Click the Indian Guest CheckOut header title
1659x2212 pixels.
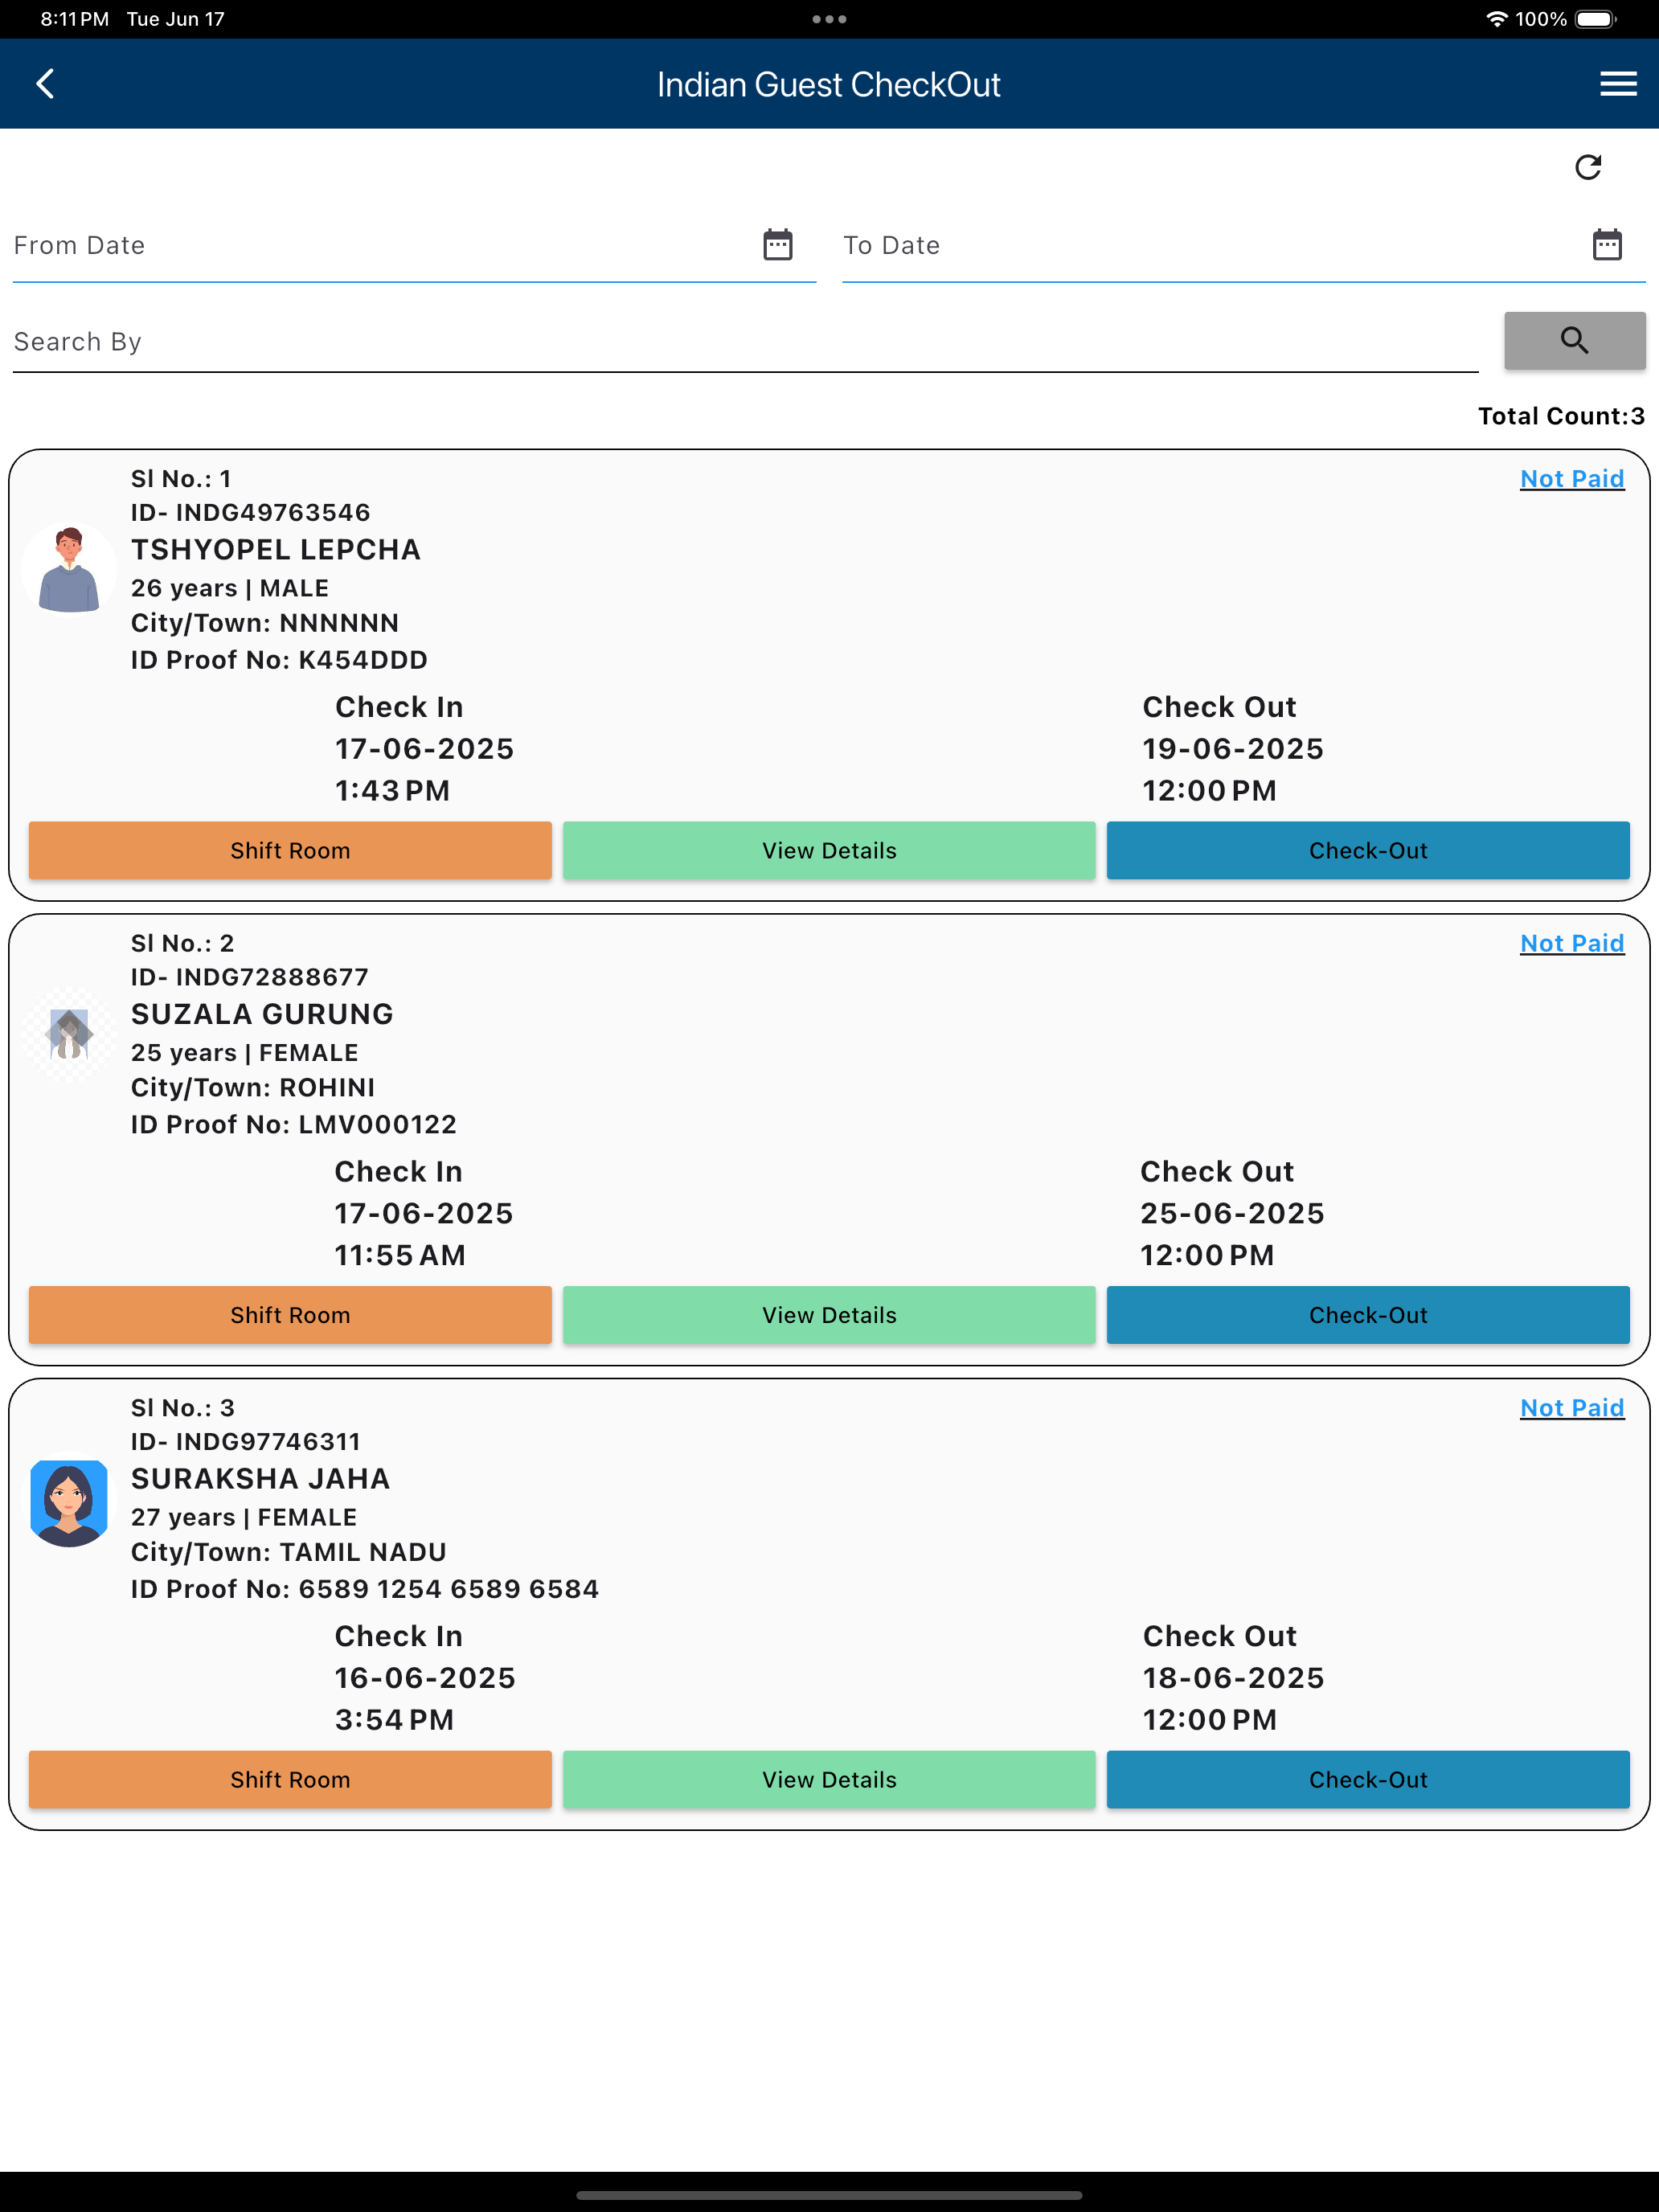point(829,85)
